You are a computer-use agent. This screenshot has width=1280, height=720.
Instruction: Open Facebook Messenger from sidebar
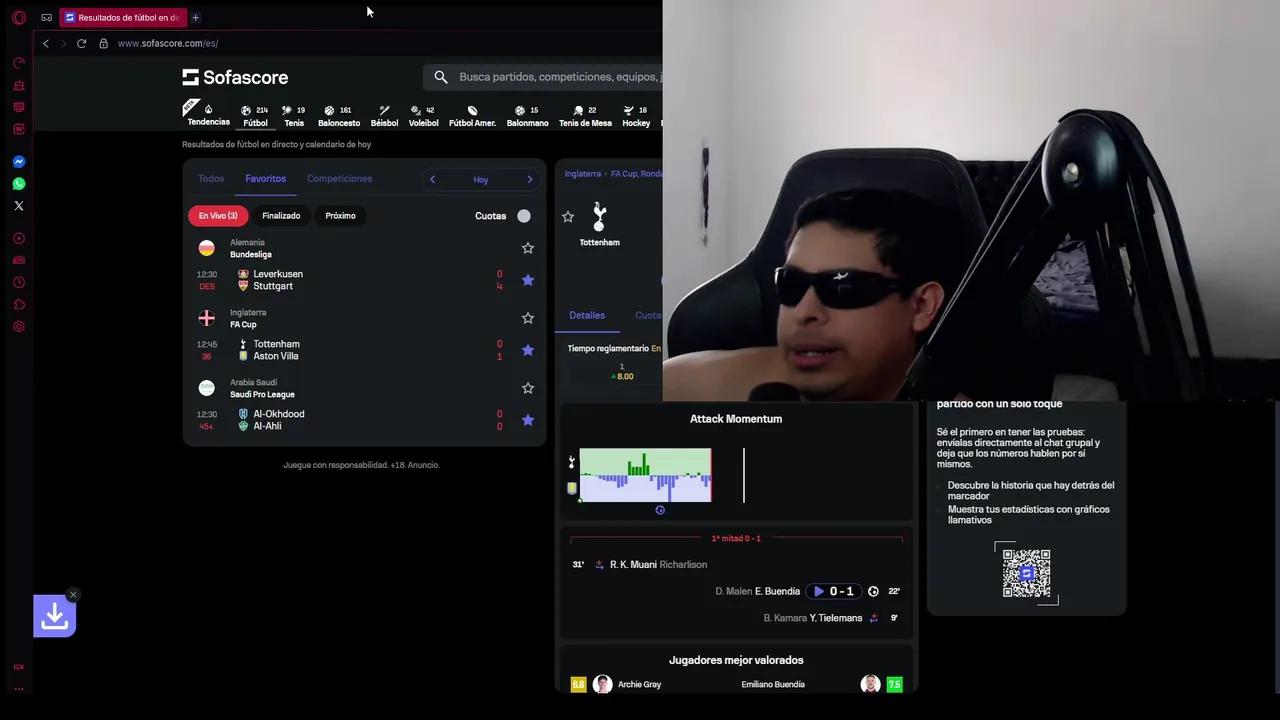click(18, 162)
